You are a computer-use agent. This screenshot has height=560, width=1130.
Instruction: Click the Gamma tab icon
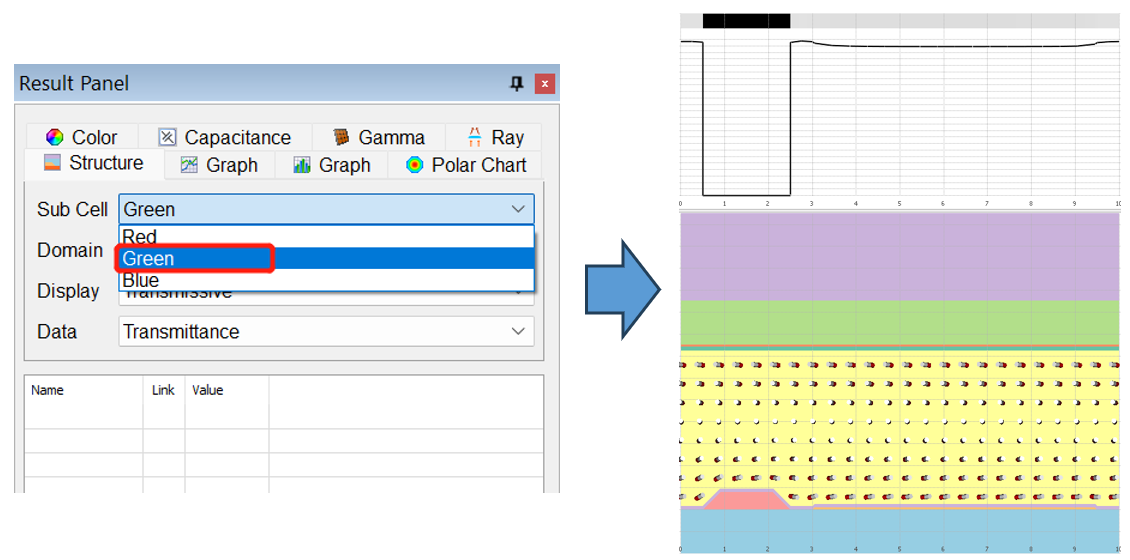coord(342,138)
